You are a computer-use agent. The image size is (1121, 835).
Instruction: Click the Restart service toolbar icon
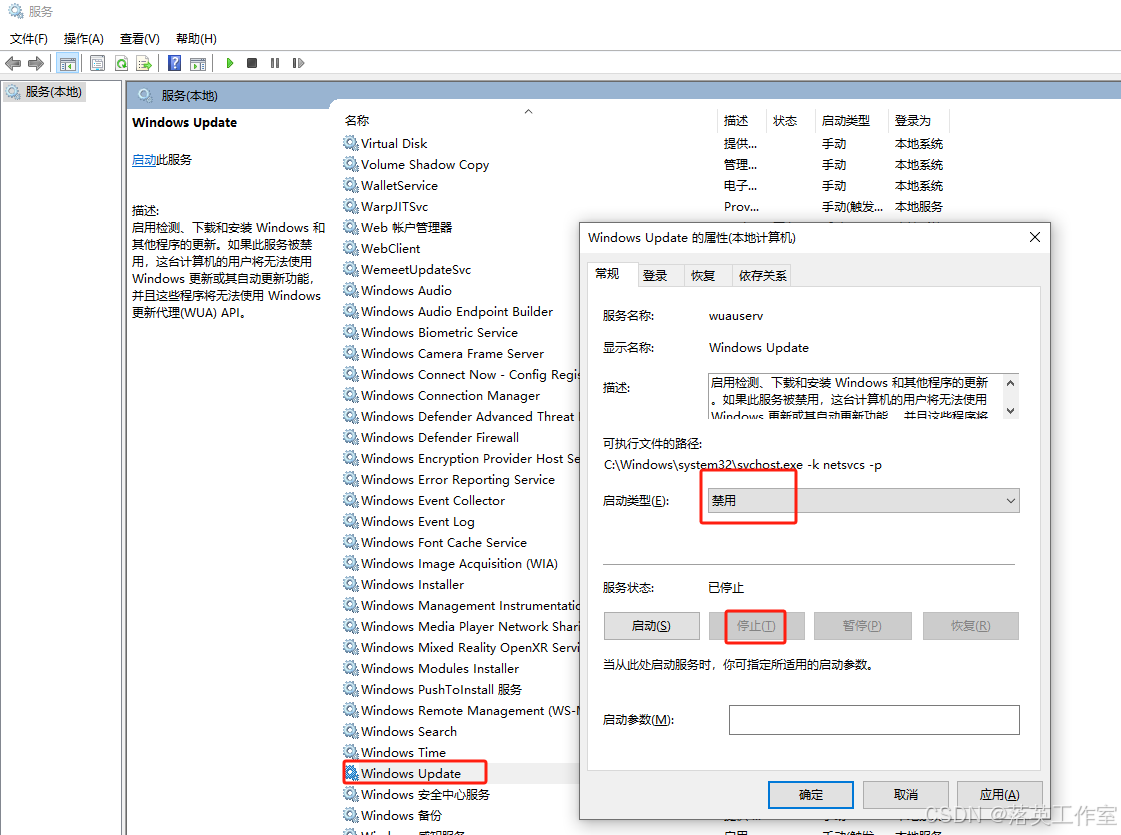click(x=298, y=64)
